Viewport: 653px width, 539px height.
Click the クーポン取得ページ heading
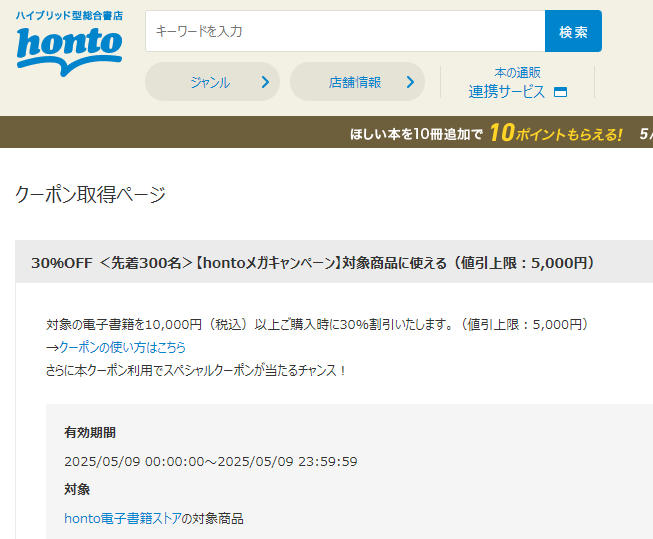pyautogui.click(x=90, y=195)
